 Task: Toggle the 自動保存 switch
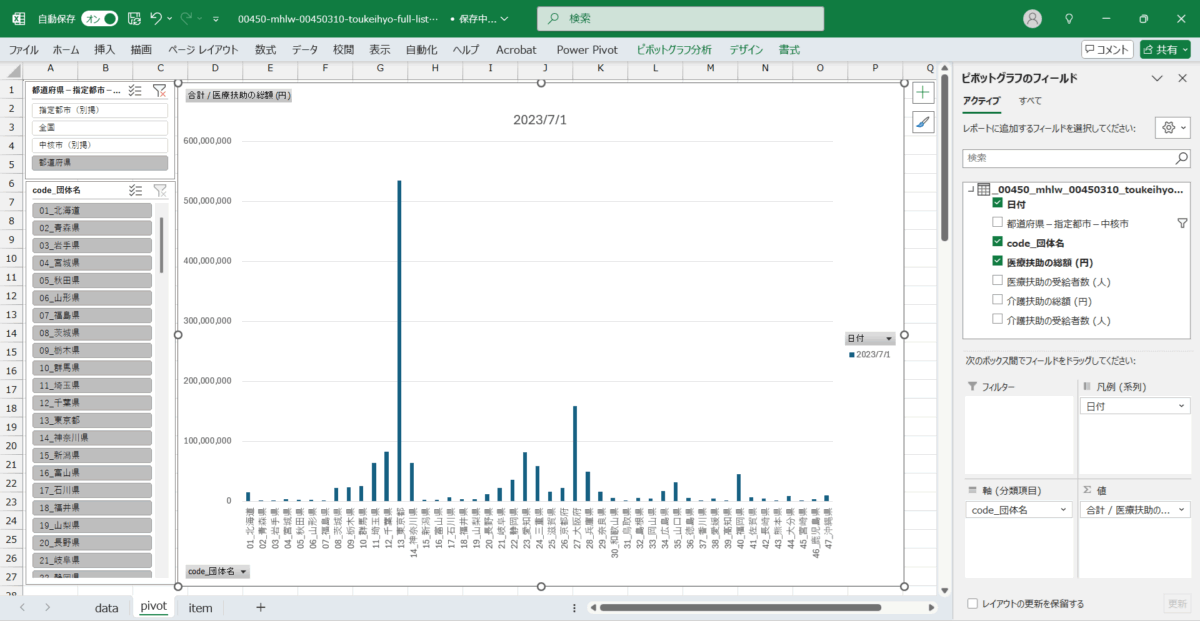coord(99,18)
